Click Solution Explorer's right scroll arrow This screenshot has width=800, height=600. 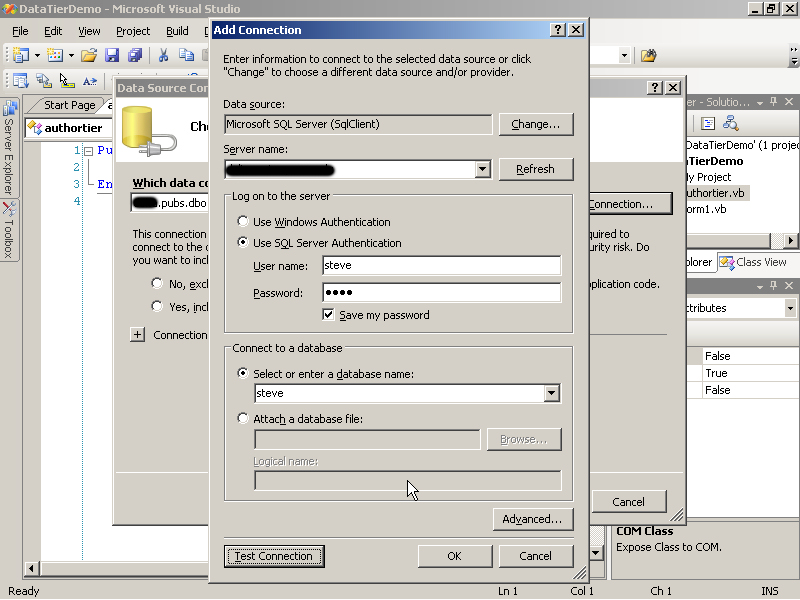791,240
